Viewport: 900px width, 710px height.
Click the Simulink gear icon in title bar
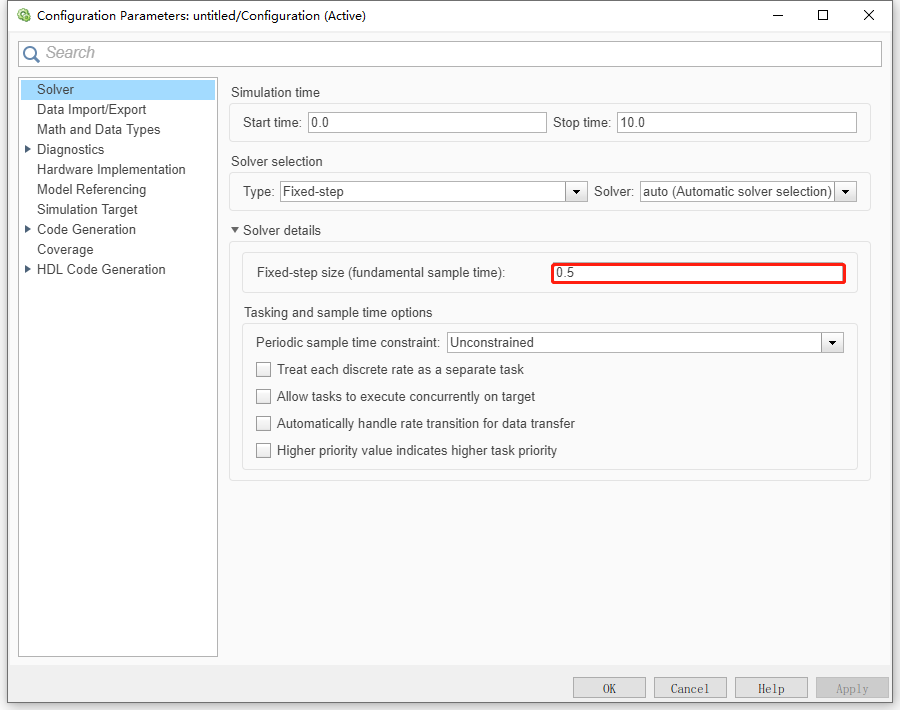[24, 15]
